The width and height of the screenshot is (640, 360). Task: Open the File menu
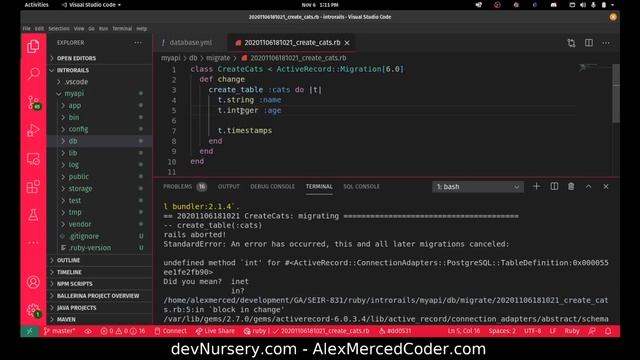[27, 29]
